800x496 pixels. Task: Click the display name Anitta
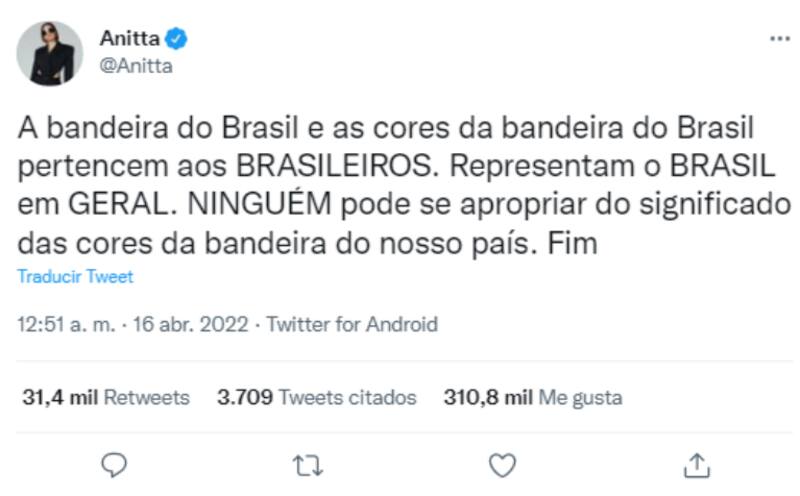pos(130,39)
